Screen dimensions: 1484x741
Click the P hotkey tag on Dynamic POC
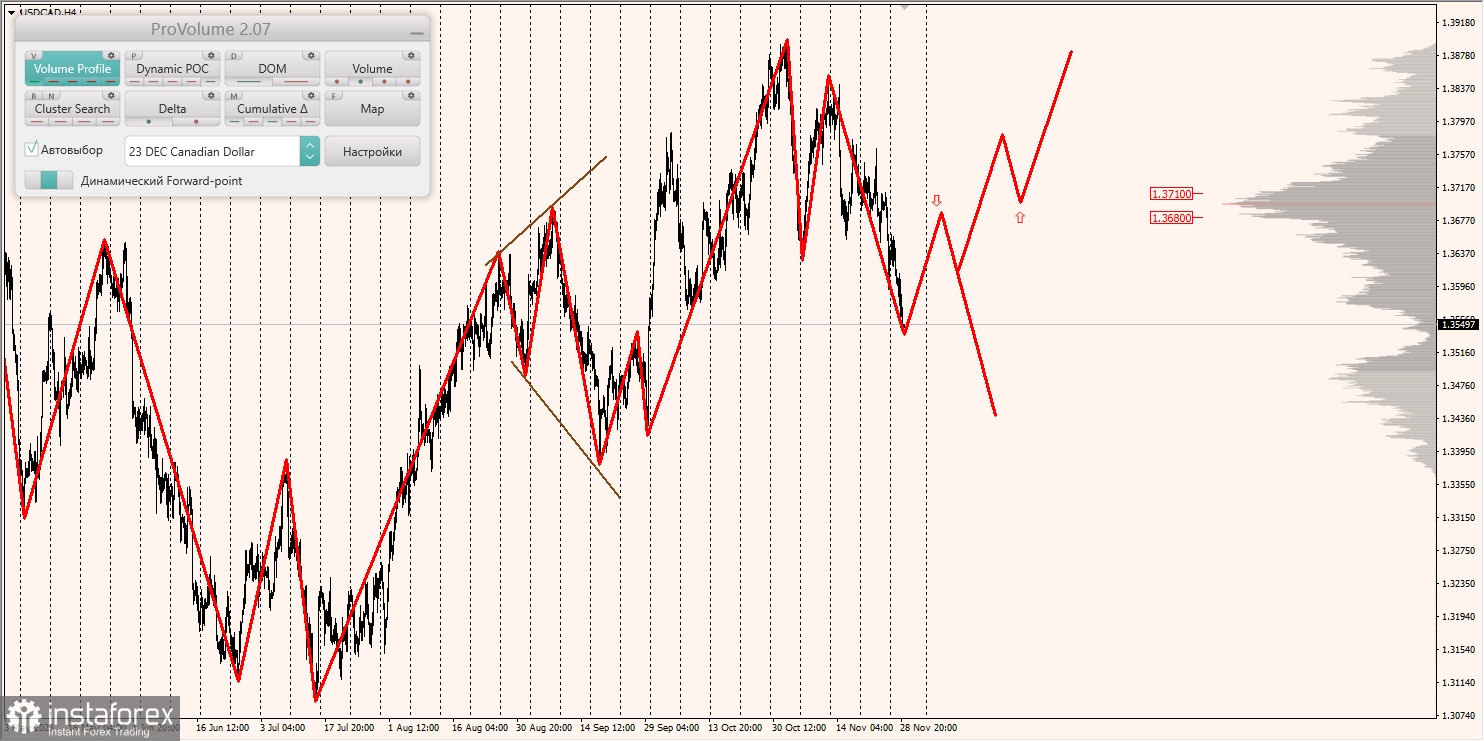coord(135,56)
